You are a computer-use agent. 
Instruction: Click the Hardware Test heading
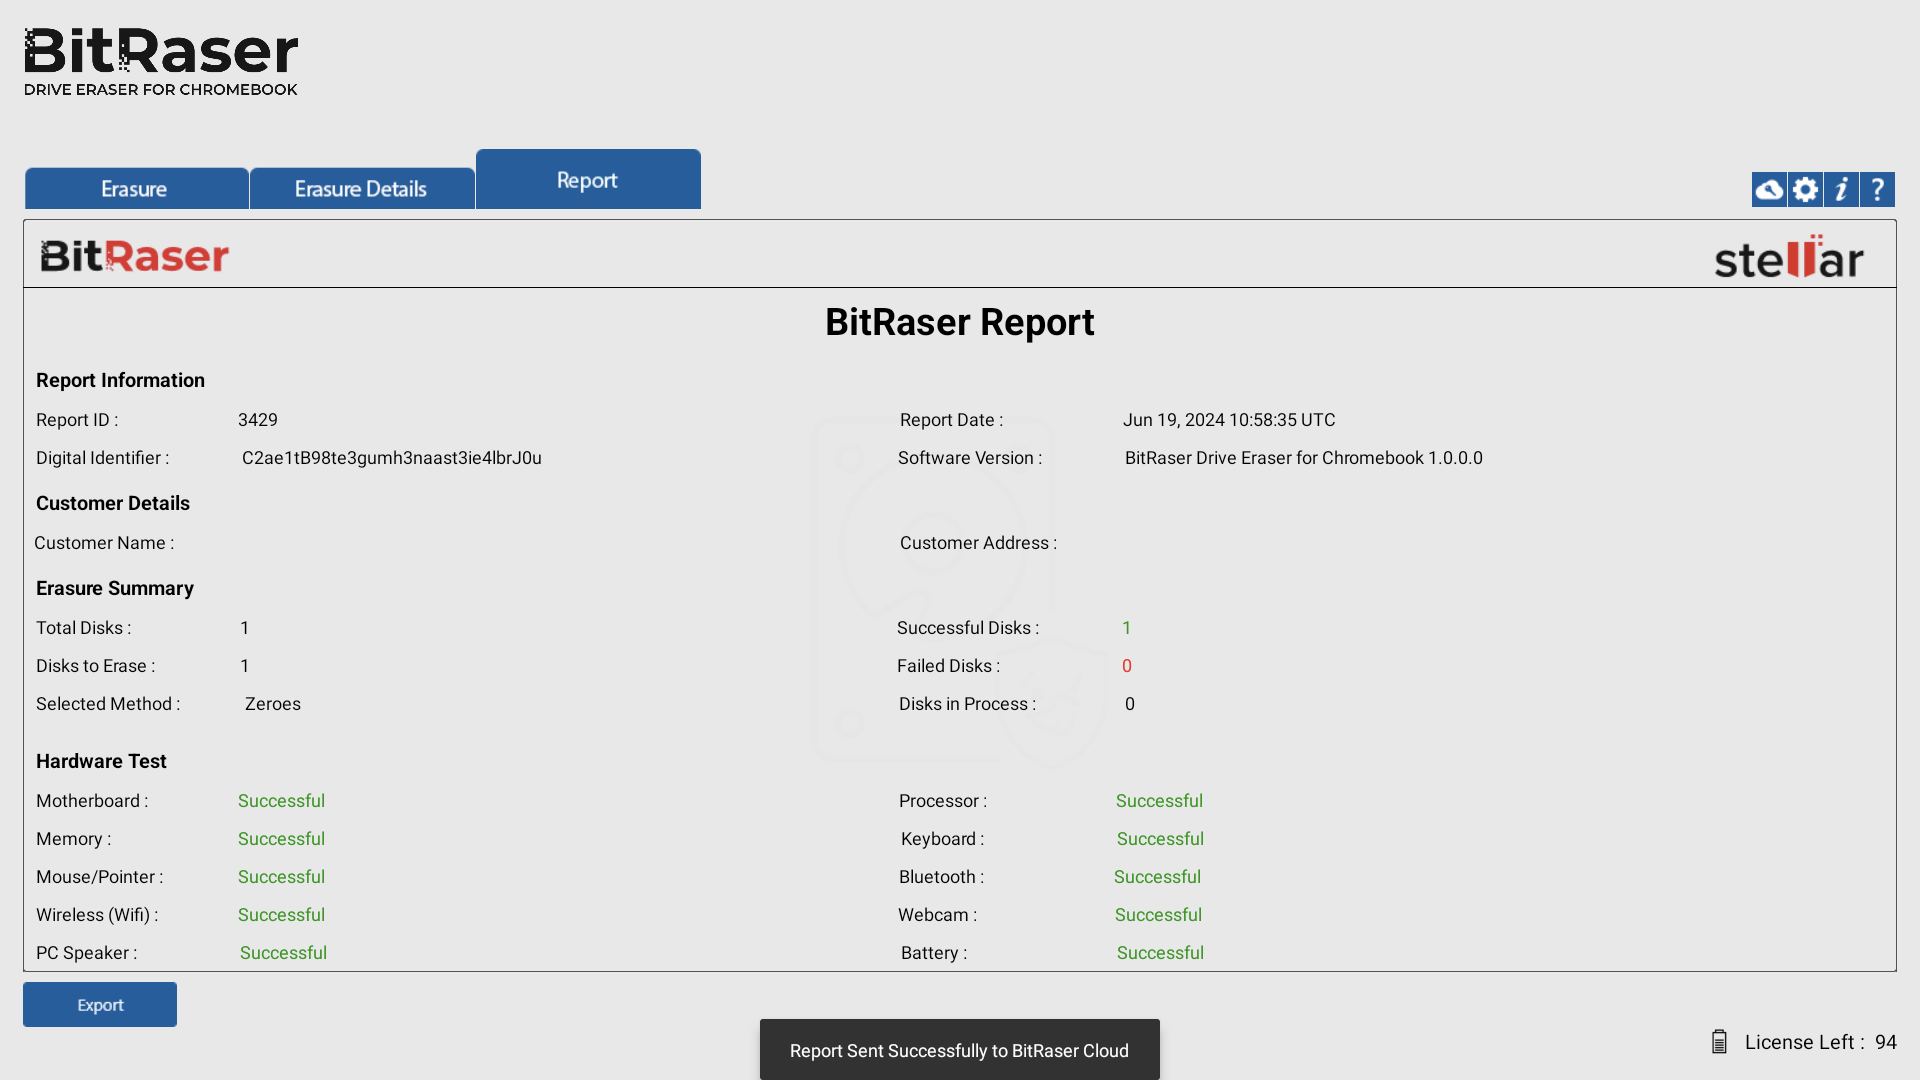tap(101, 762)
